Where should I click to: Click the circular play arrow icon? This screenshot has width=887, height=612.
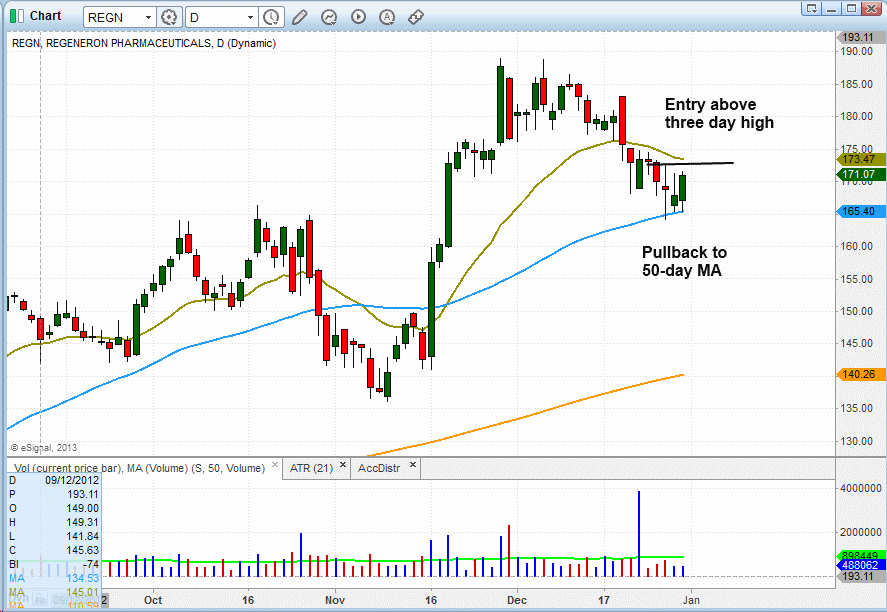[x=358, y=17]
